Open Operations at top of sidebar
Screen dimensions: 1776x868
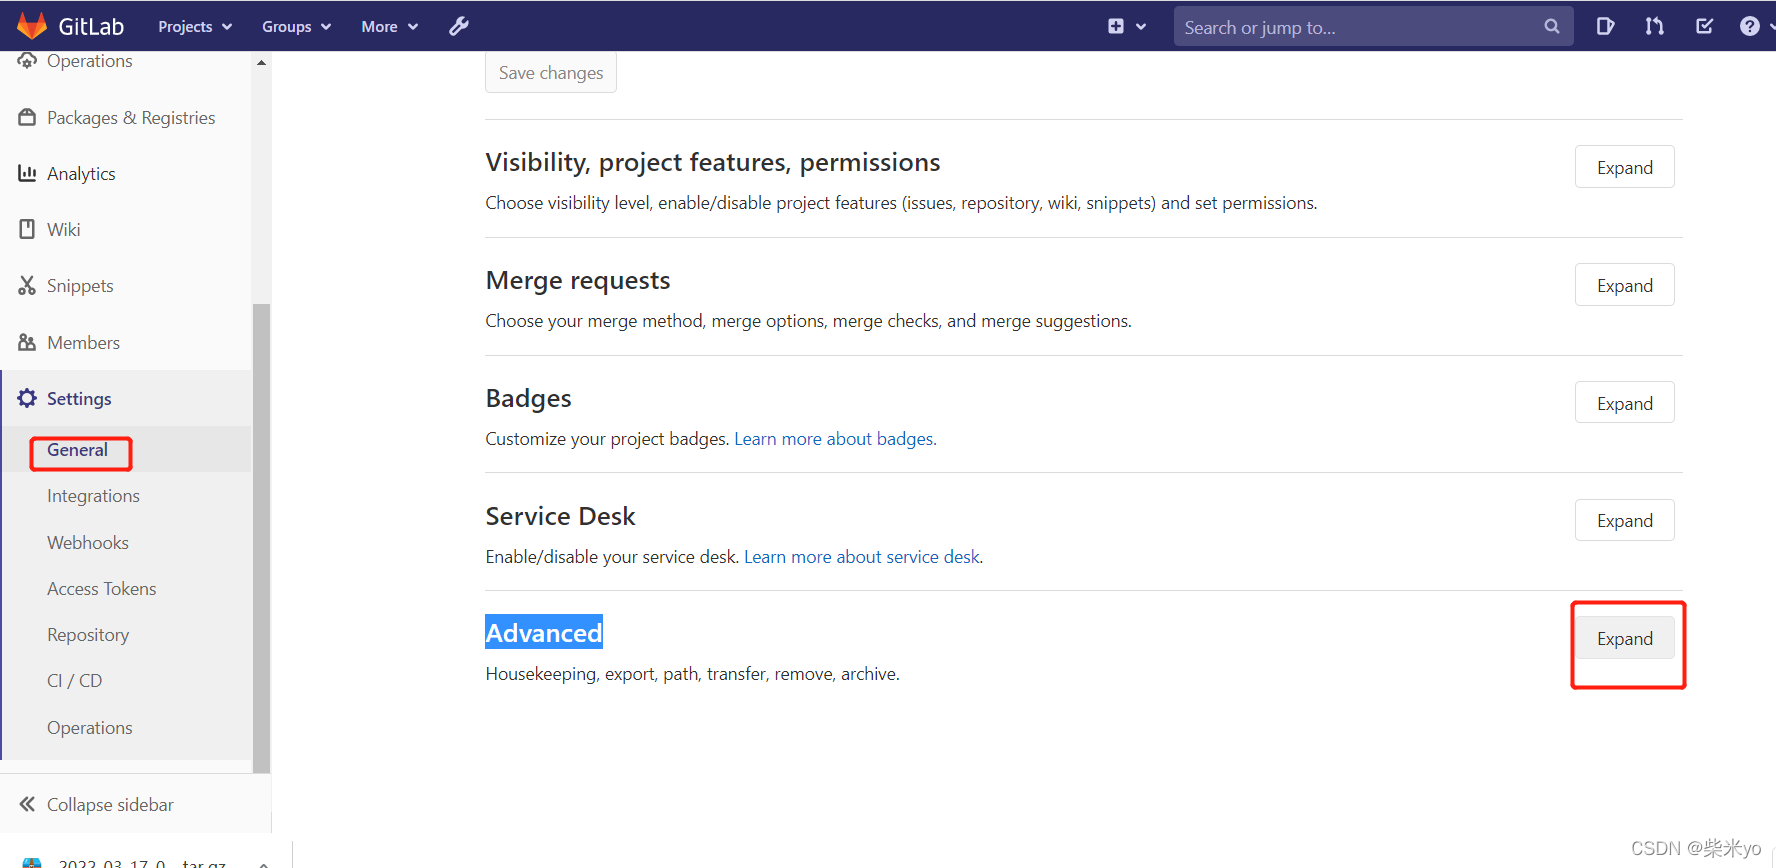89,61
